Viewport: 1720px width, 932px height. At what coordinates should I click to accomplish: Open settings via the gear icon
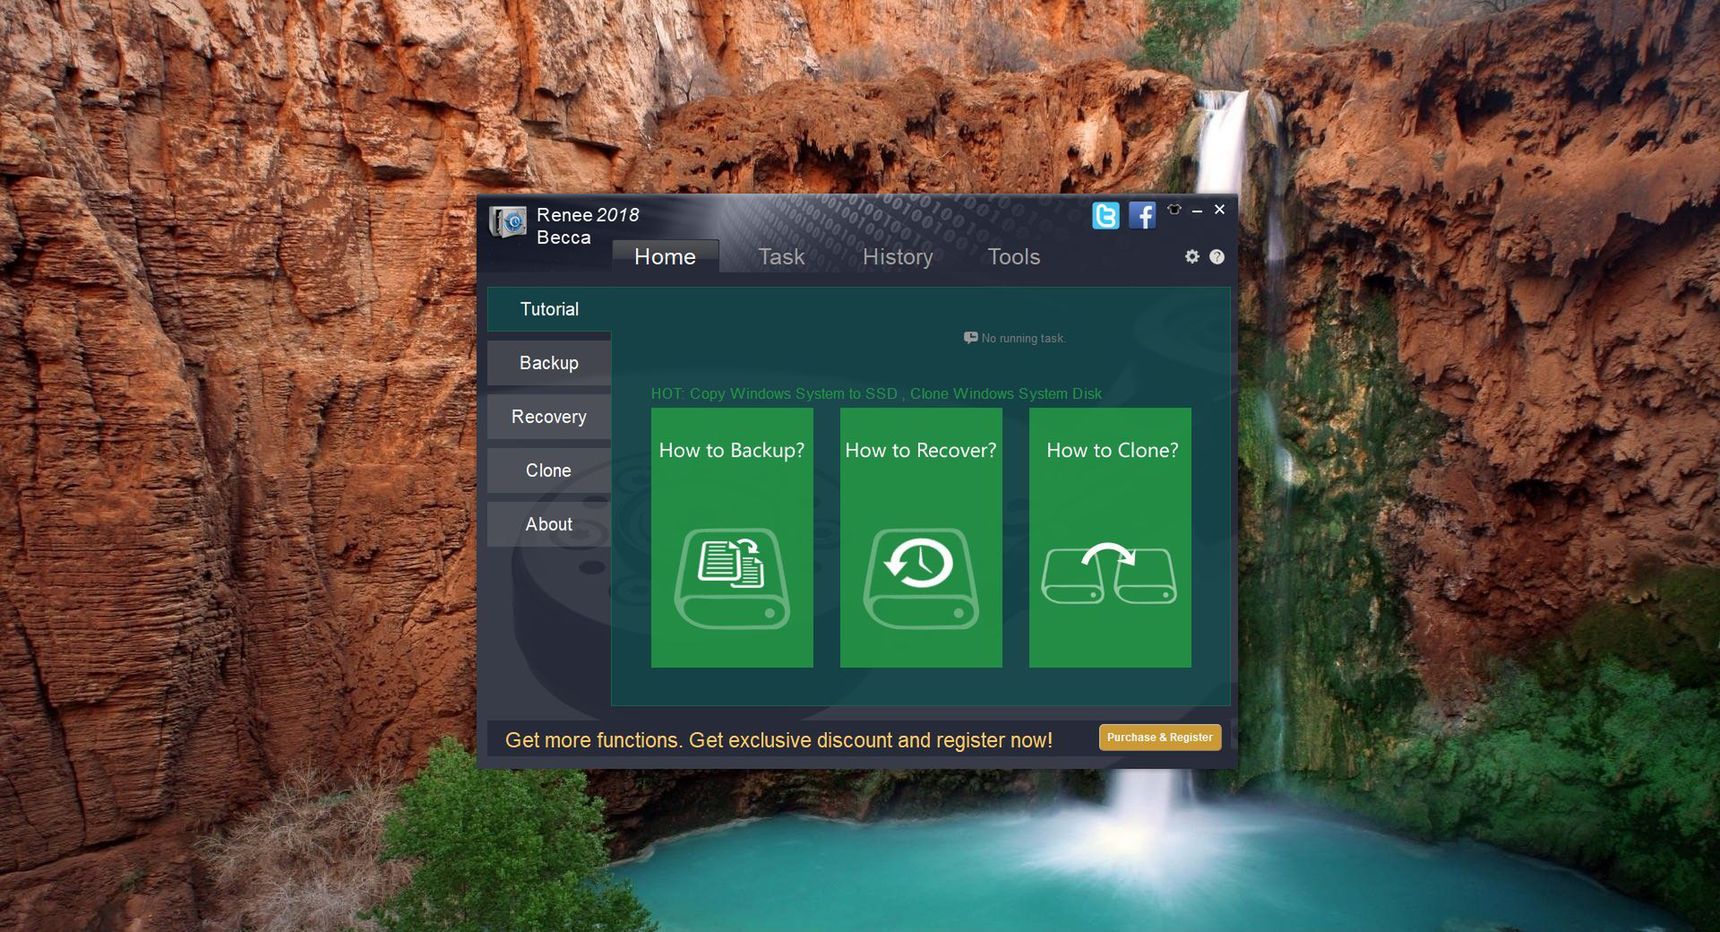click(x=1192, y=256)
